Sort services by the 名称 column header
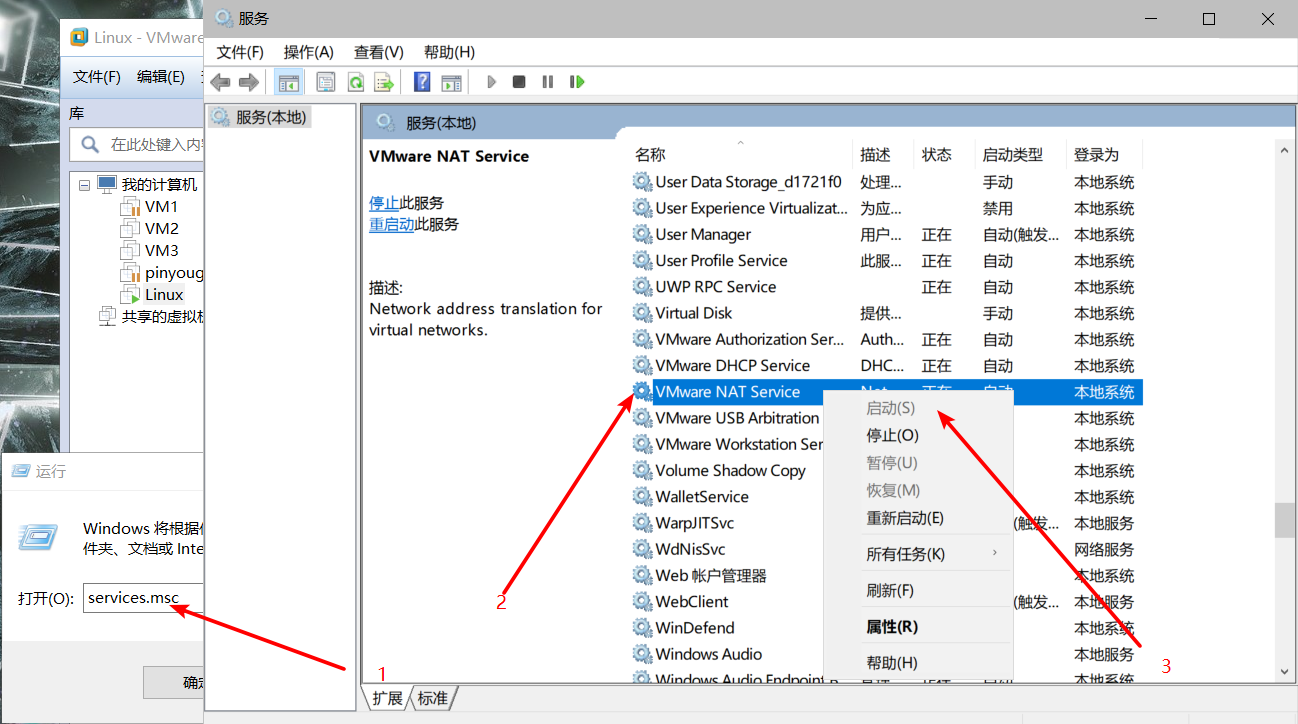Viewport: 1298px width, 724px height. click(x=742, y=155)
